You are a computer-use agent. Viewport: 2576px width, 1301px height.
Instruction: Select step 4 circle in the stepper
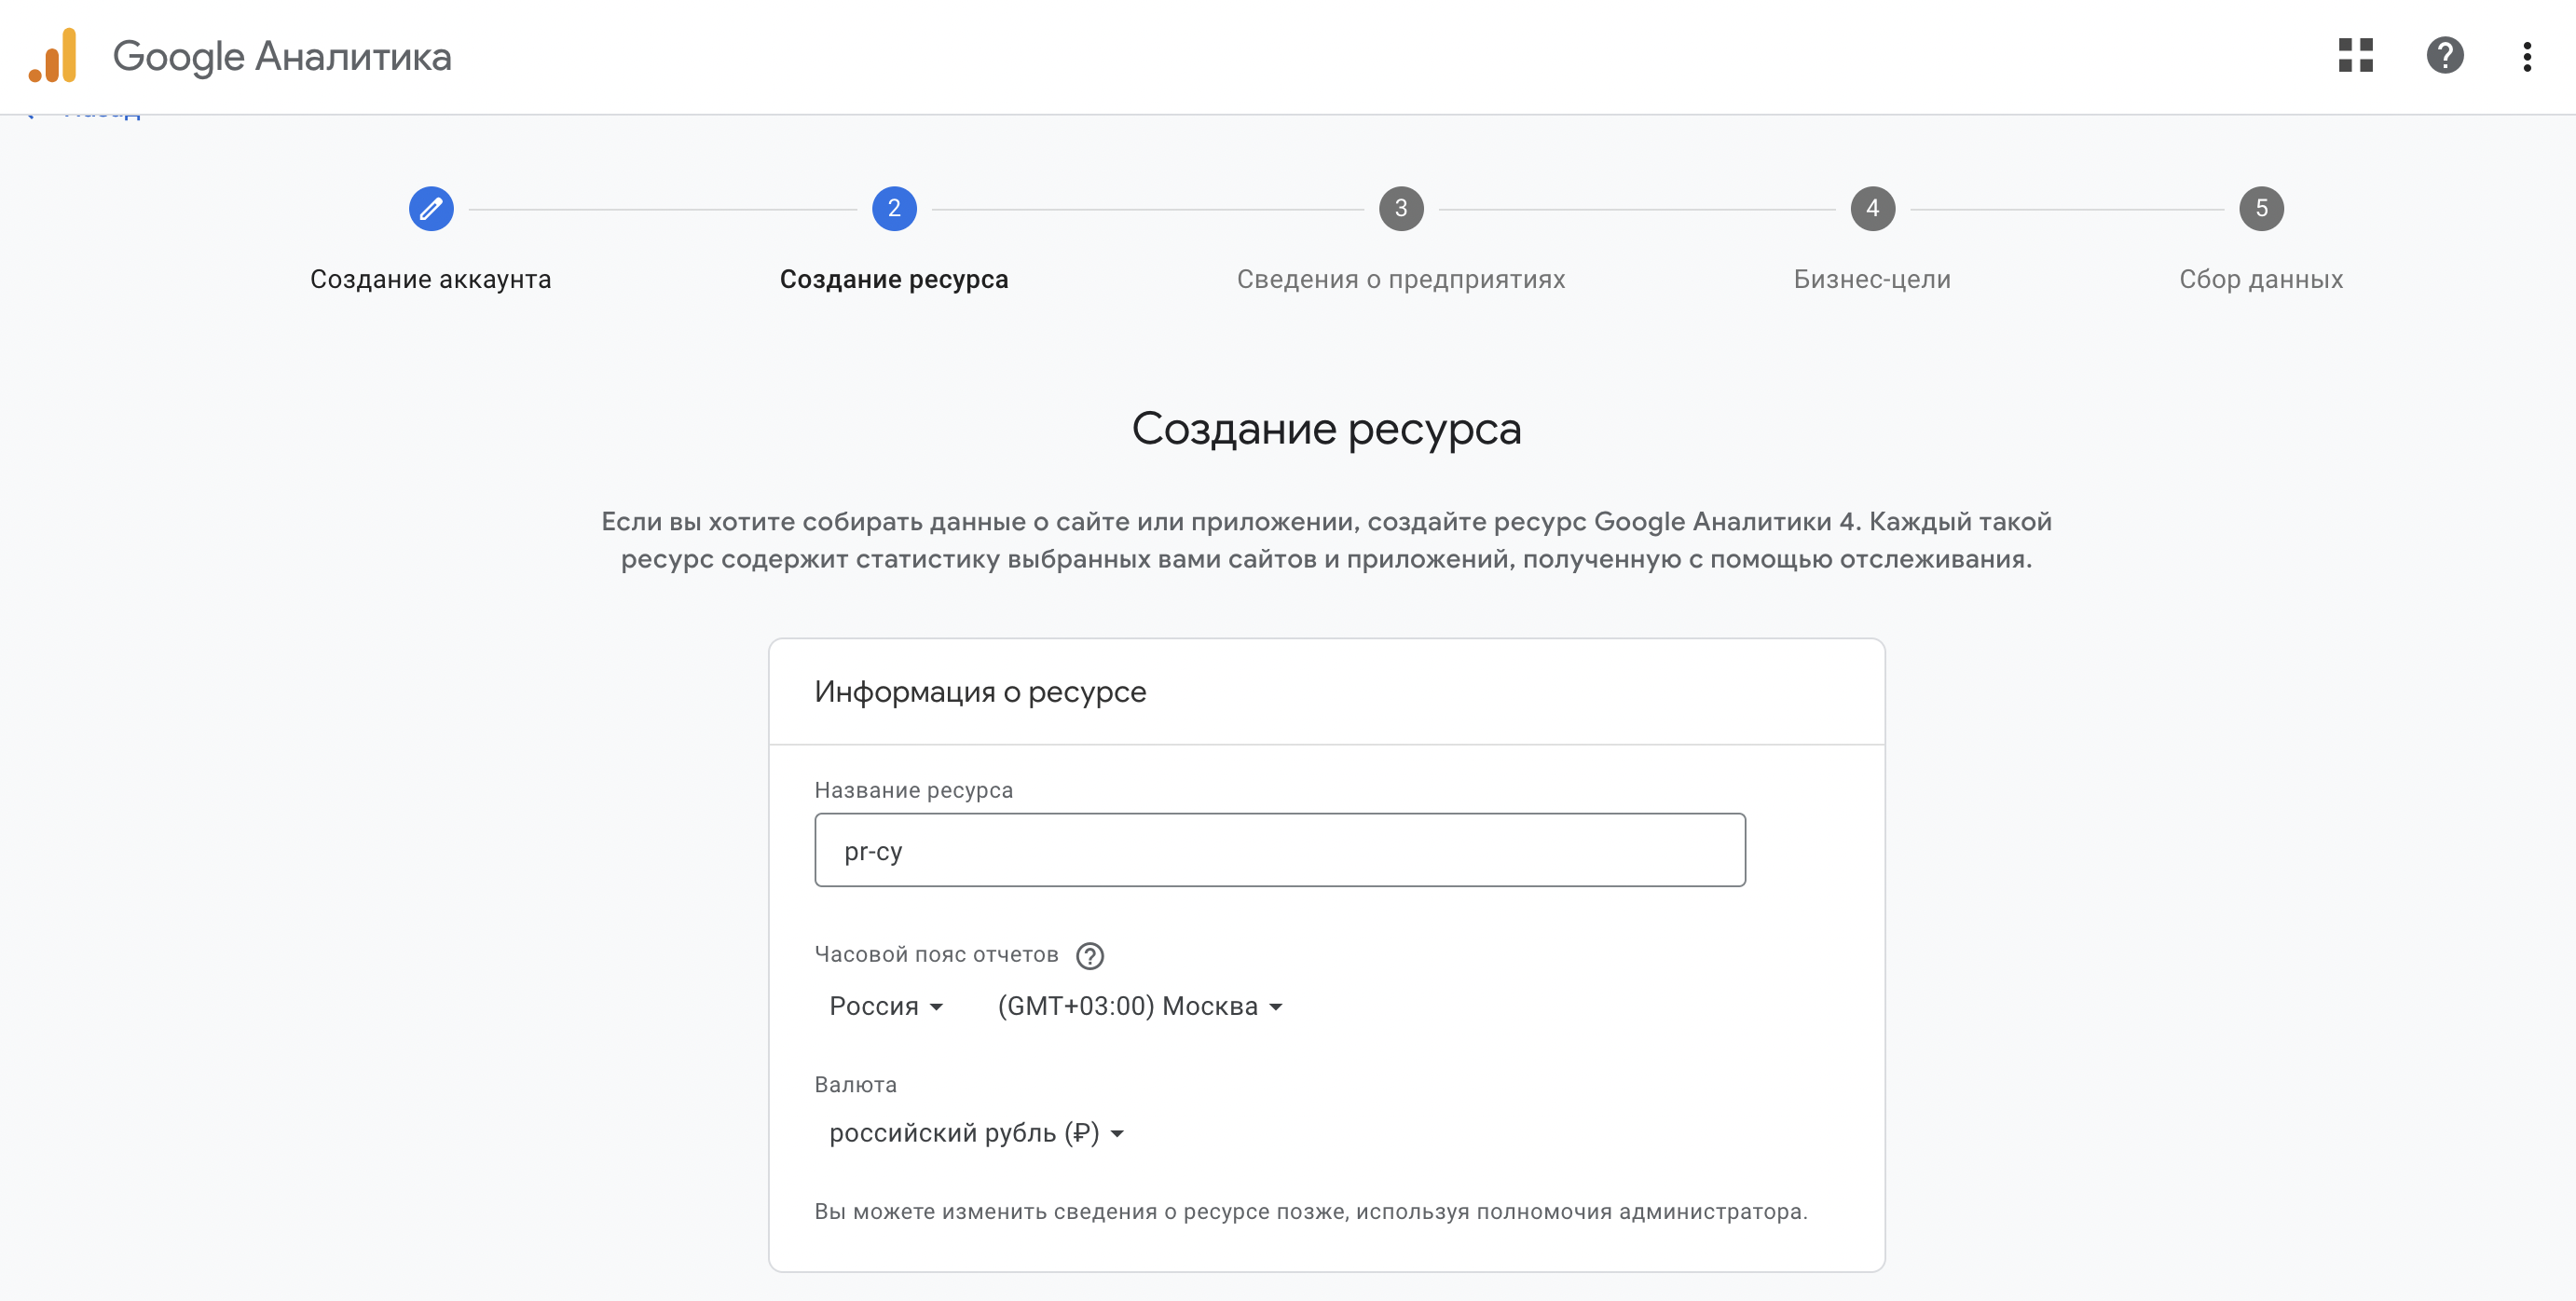[1872, 209]
